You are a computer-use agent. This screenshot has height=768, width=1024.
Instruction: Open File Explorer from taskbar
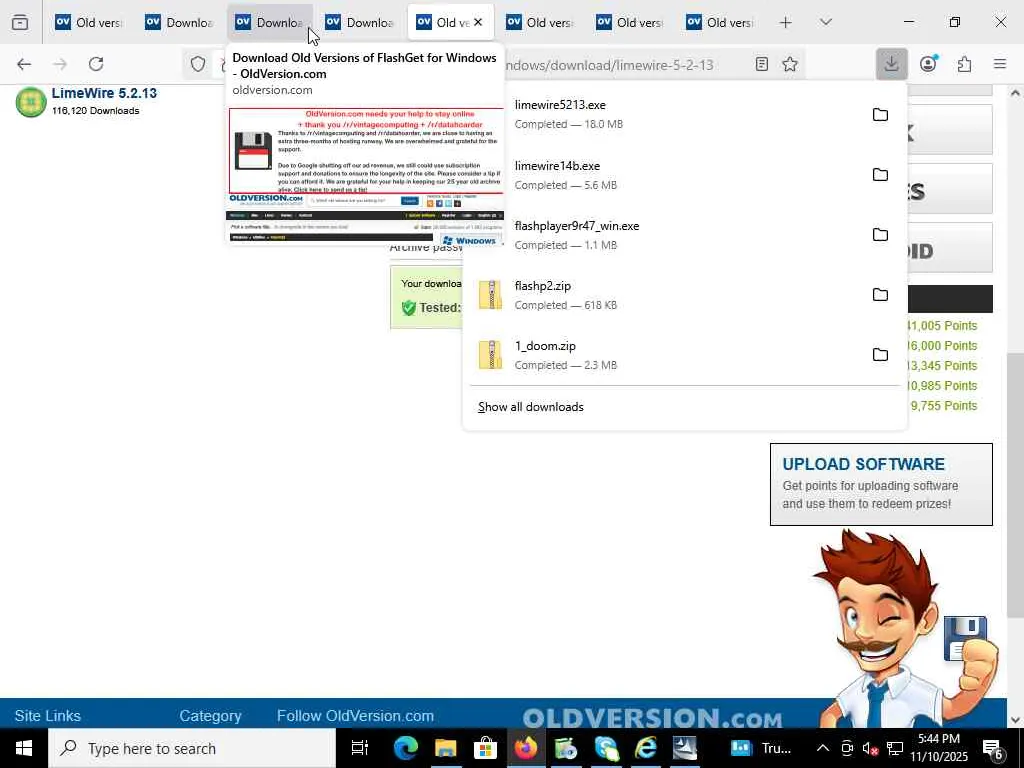pos(445,748)
